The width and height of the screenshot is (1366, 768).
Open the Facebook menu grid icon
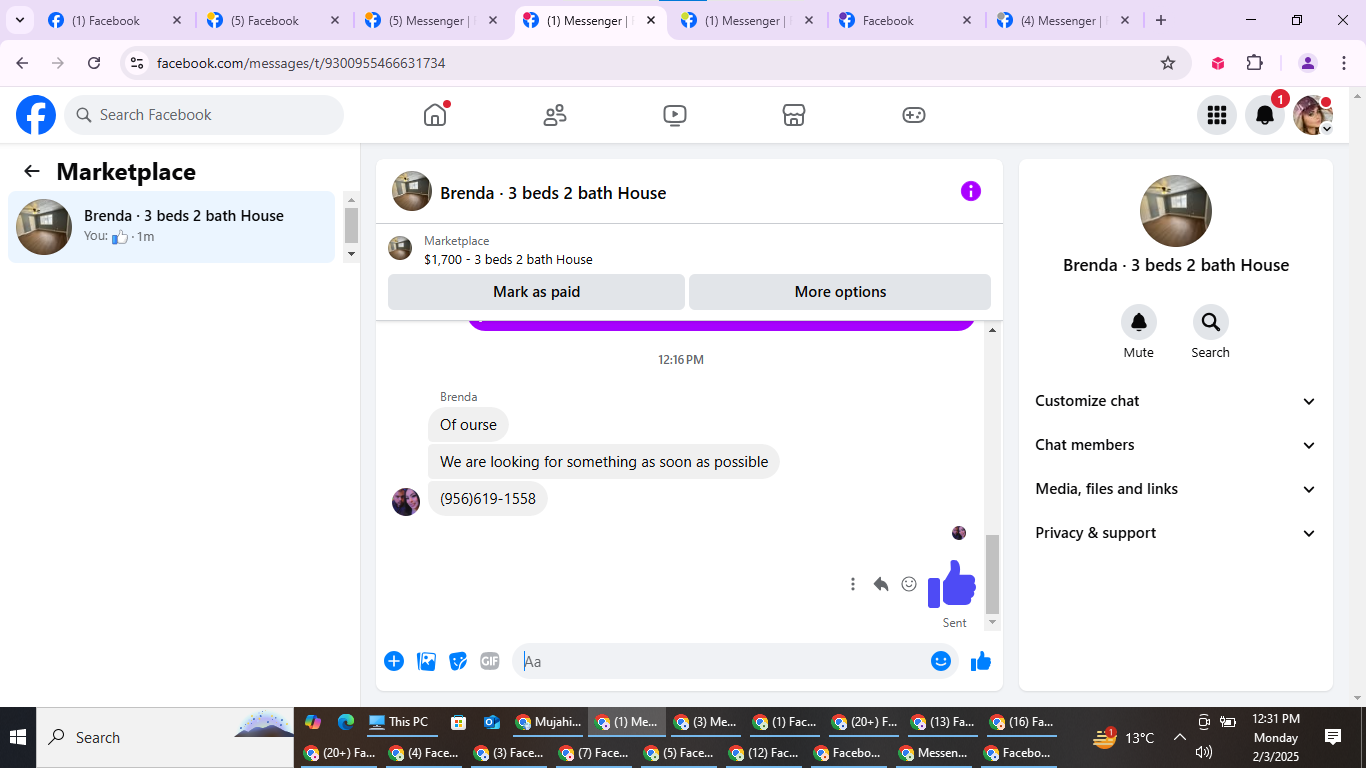click(1217, 115)
